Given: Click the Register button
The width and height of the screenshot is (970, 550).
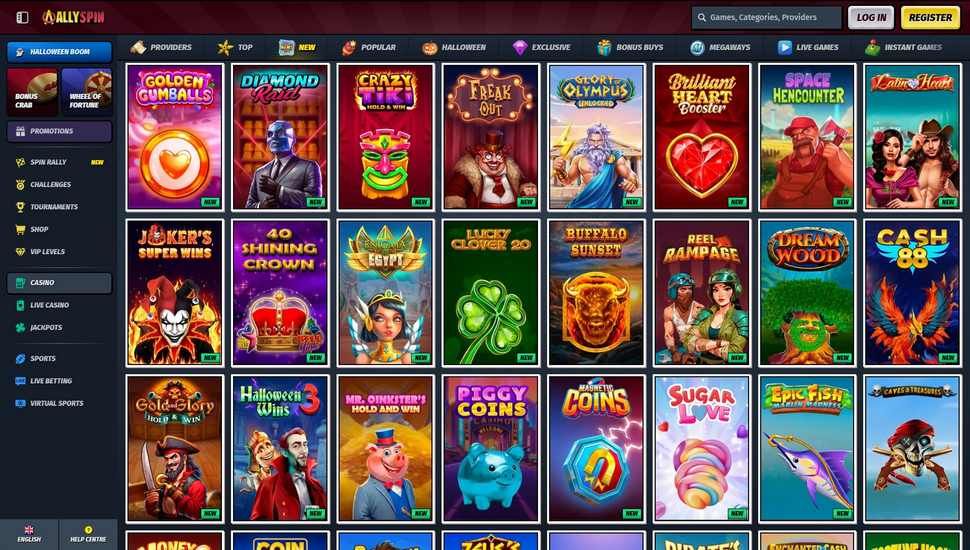Looking at the screenshot, I should point(930,17).
